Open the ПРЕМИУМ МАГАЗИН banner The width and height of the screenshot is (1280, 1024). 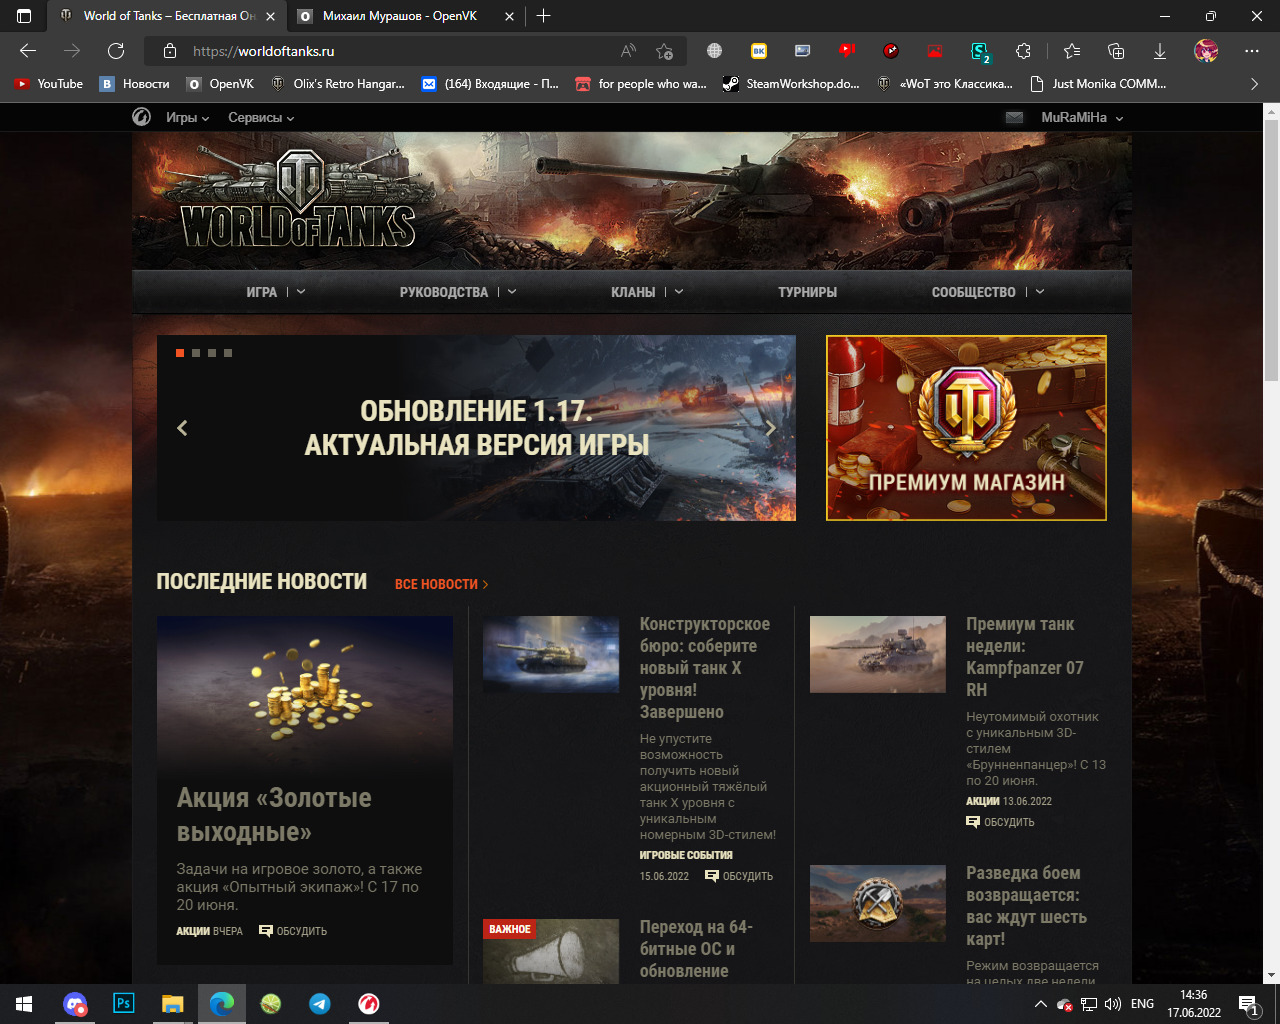[x=966, y=428]
